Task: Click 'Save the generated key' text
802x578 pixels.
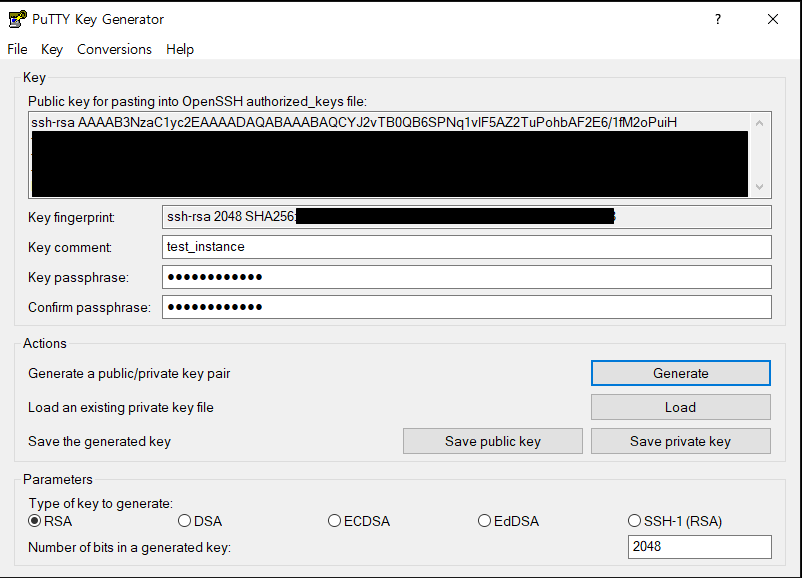Action: pyautogui.click(x=99, y=441)
